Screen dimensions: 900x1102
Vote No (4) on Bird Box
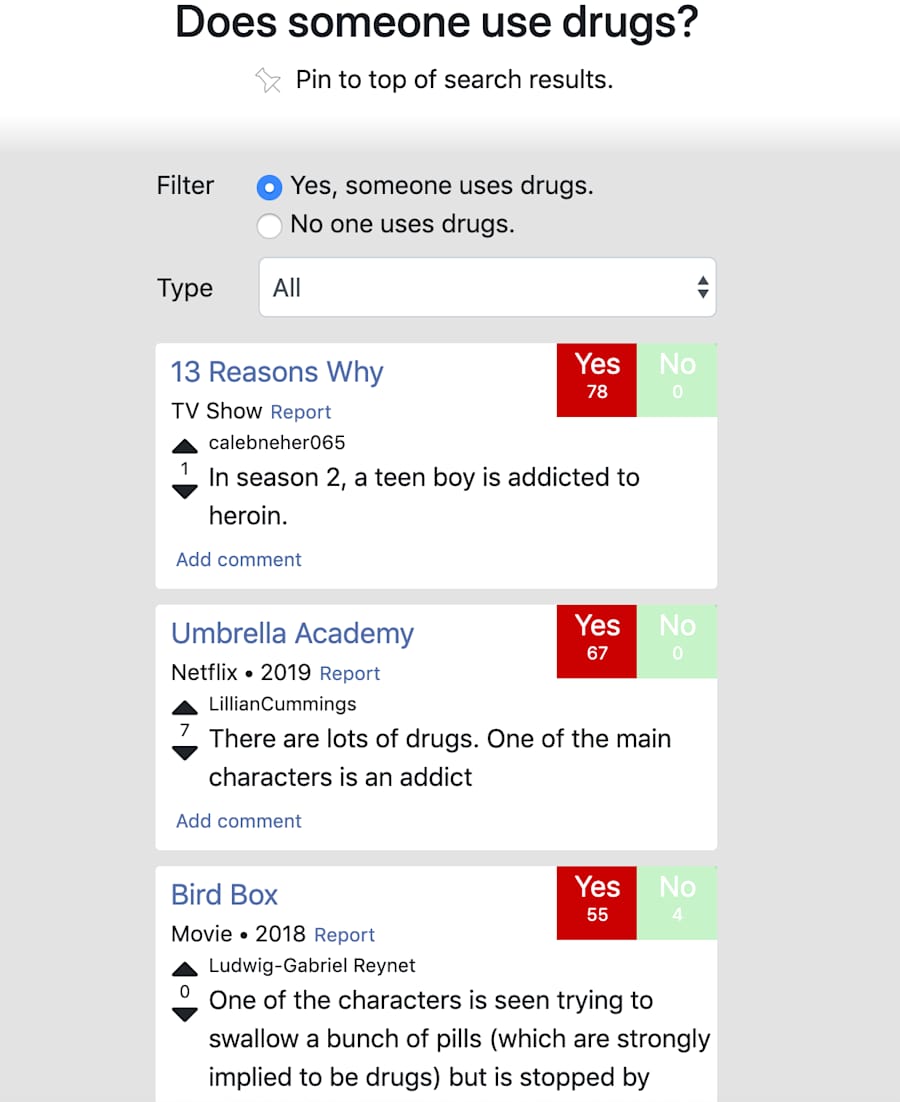coord(677,903)
